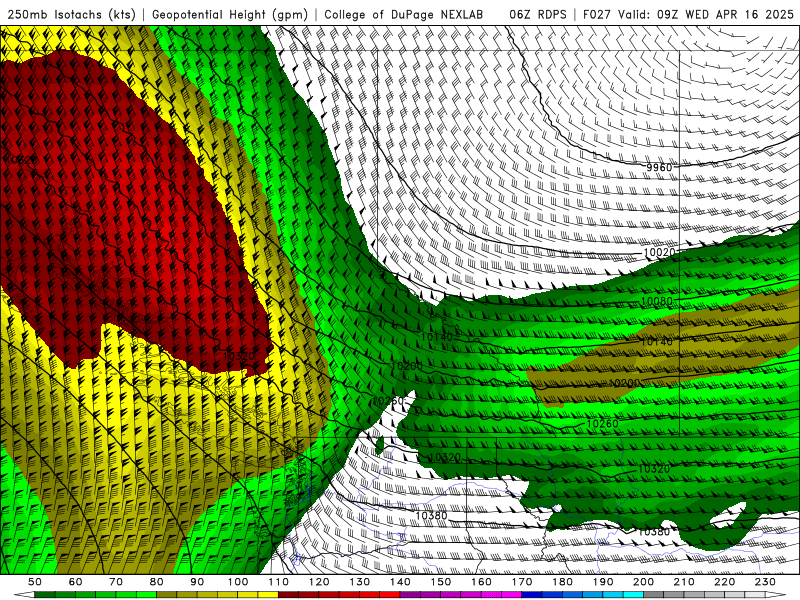Viewport: 800px width, 600px height.
Task: Select the '06Z RDPS' model run label
Action: pos(538,14)
